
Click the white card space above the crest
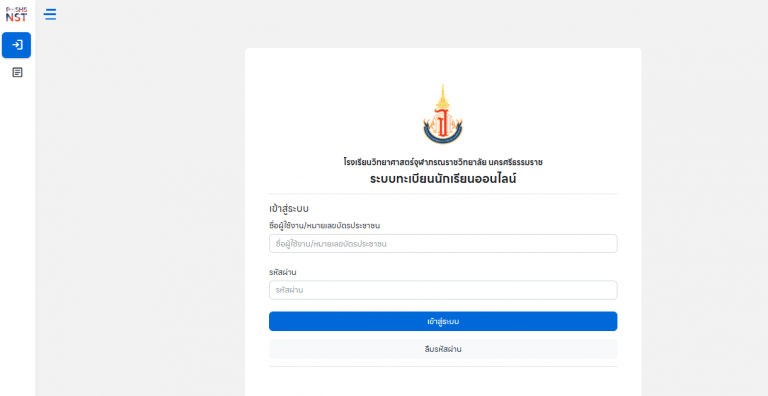pyautogui.click(x=443, y=65)
